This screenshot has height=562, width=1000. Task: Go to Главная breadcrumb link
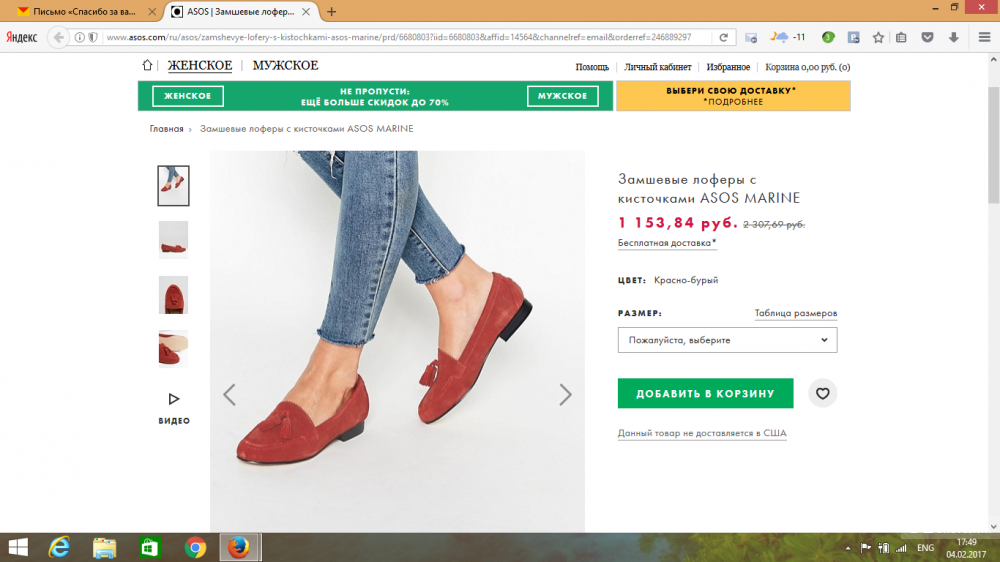coord(166,129)
